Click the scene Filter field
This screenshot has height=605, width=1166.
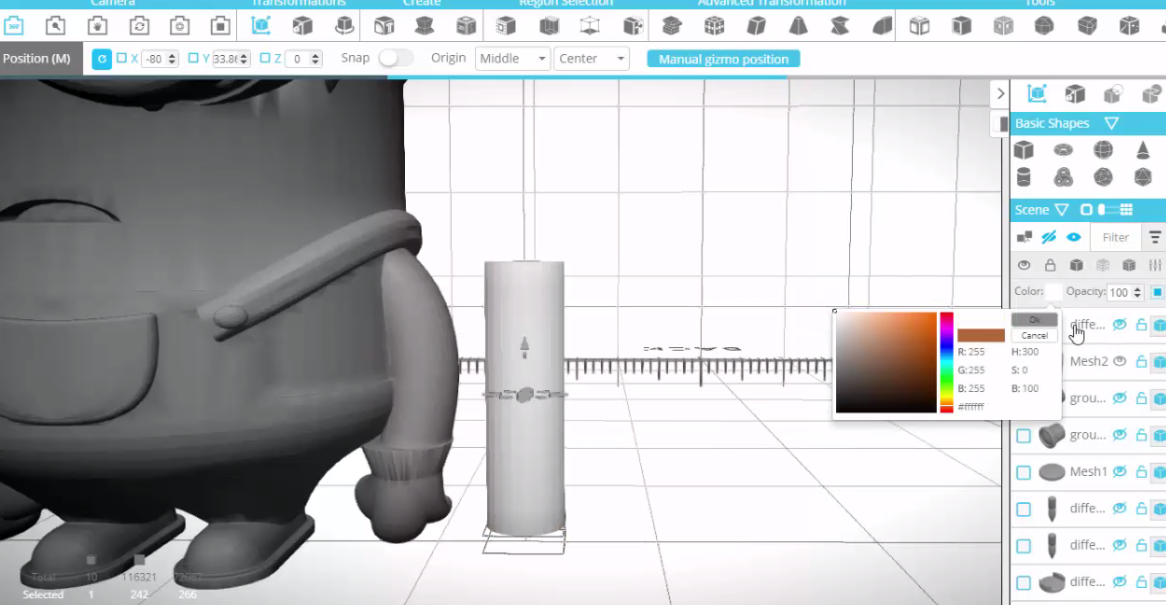click(1116, 237)
